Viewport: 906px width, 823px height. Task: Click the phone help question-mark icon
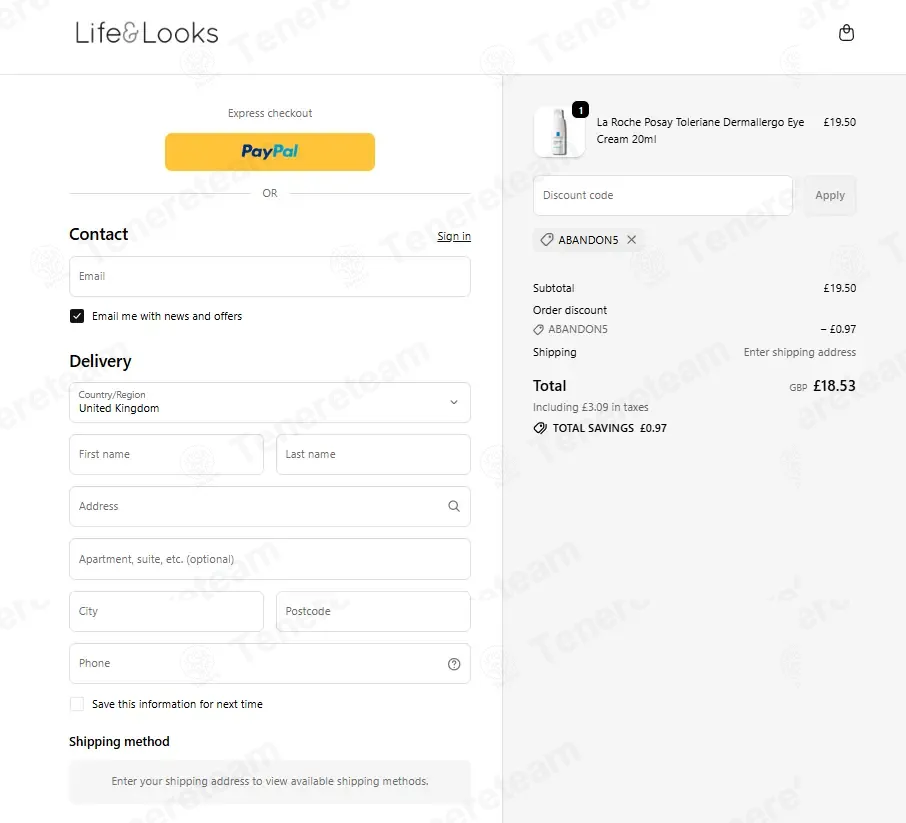(x=454, y=664)
